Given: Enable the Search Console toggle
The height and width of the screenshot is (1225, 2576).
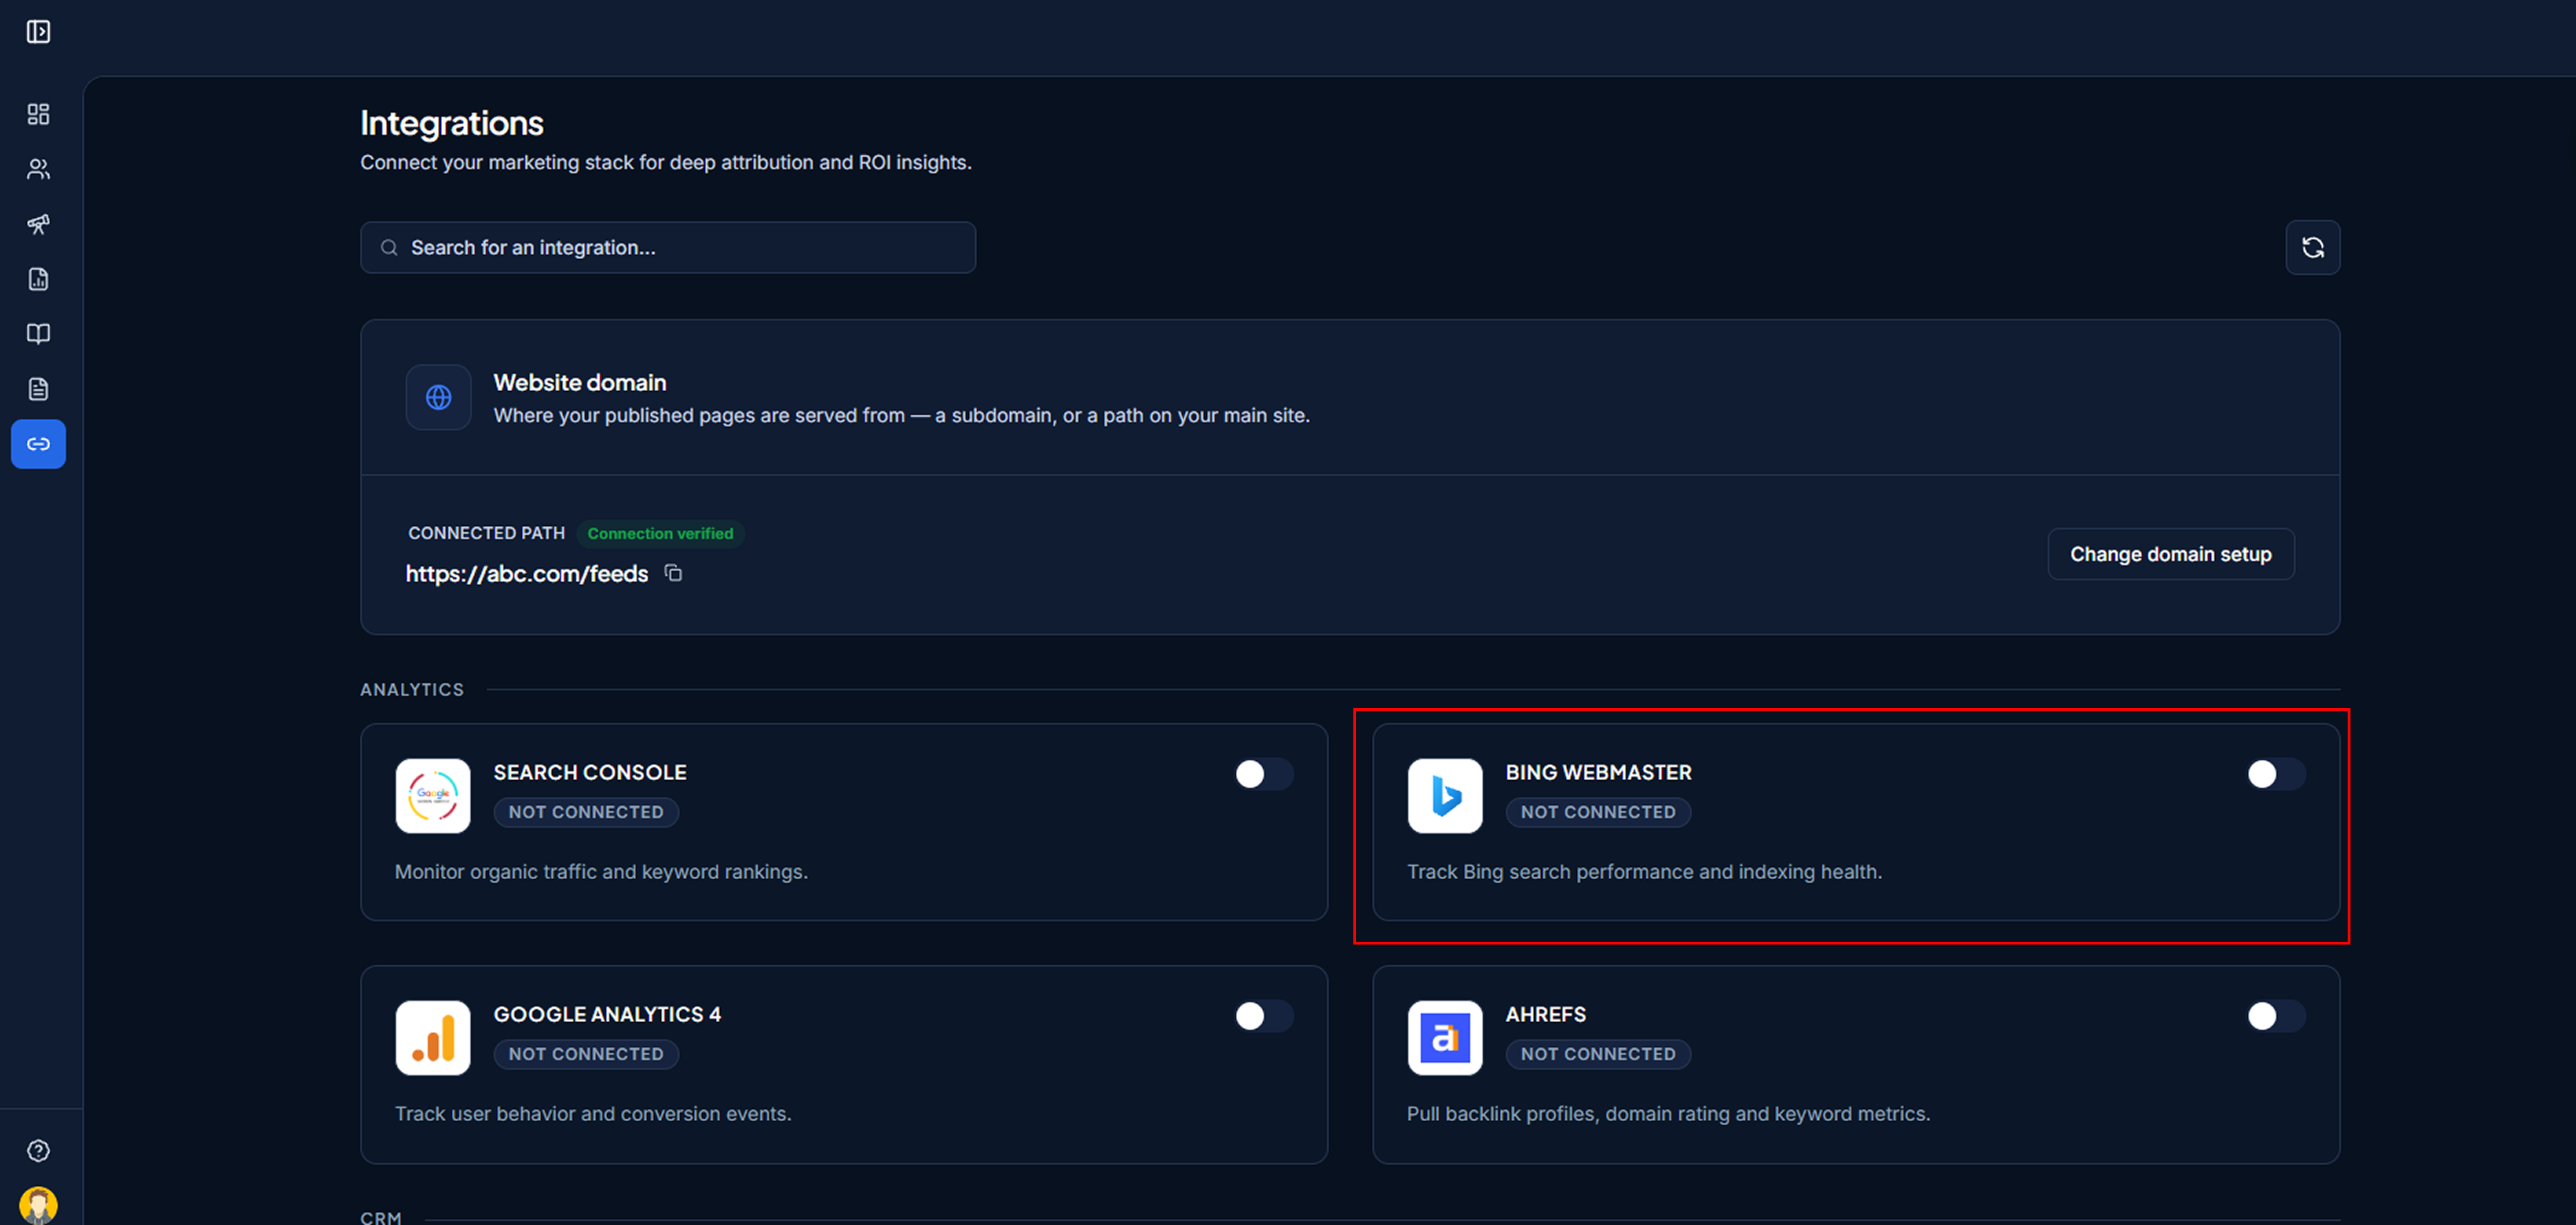Looking at the screenshot, I should coord(1264,774).
